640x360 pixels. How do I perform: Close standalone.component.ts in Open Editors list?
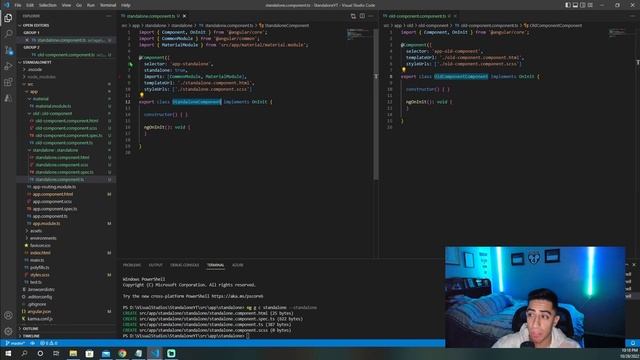[27, 40]
